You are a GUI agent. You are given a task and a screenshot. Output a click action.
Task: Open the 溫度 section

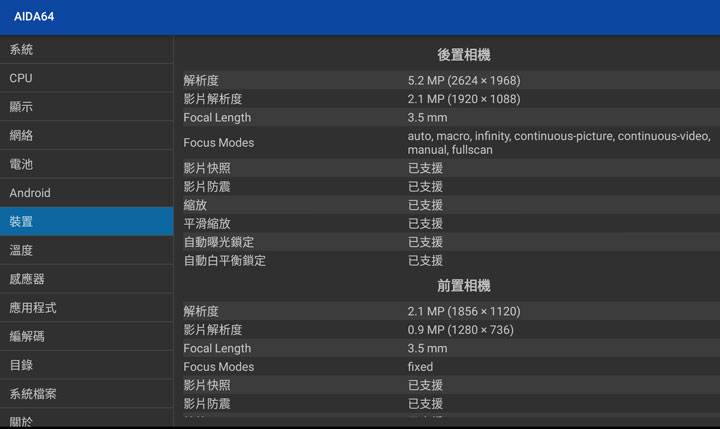pyautogui.click(x=86, y=250)
